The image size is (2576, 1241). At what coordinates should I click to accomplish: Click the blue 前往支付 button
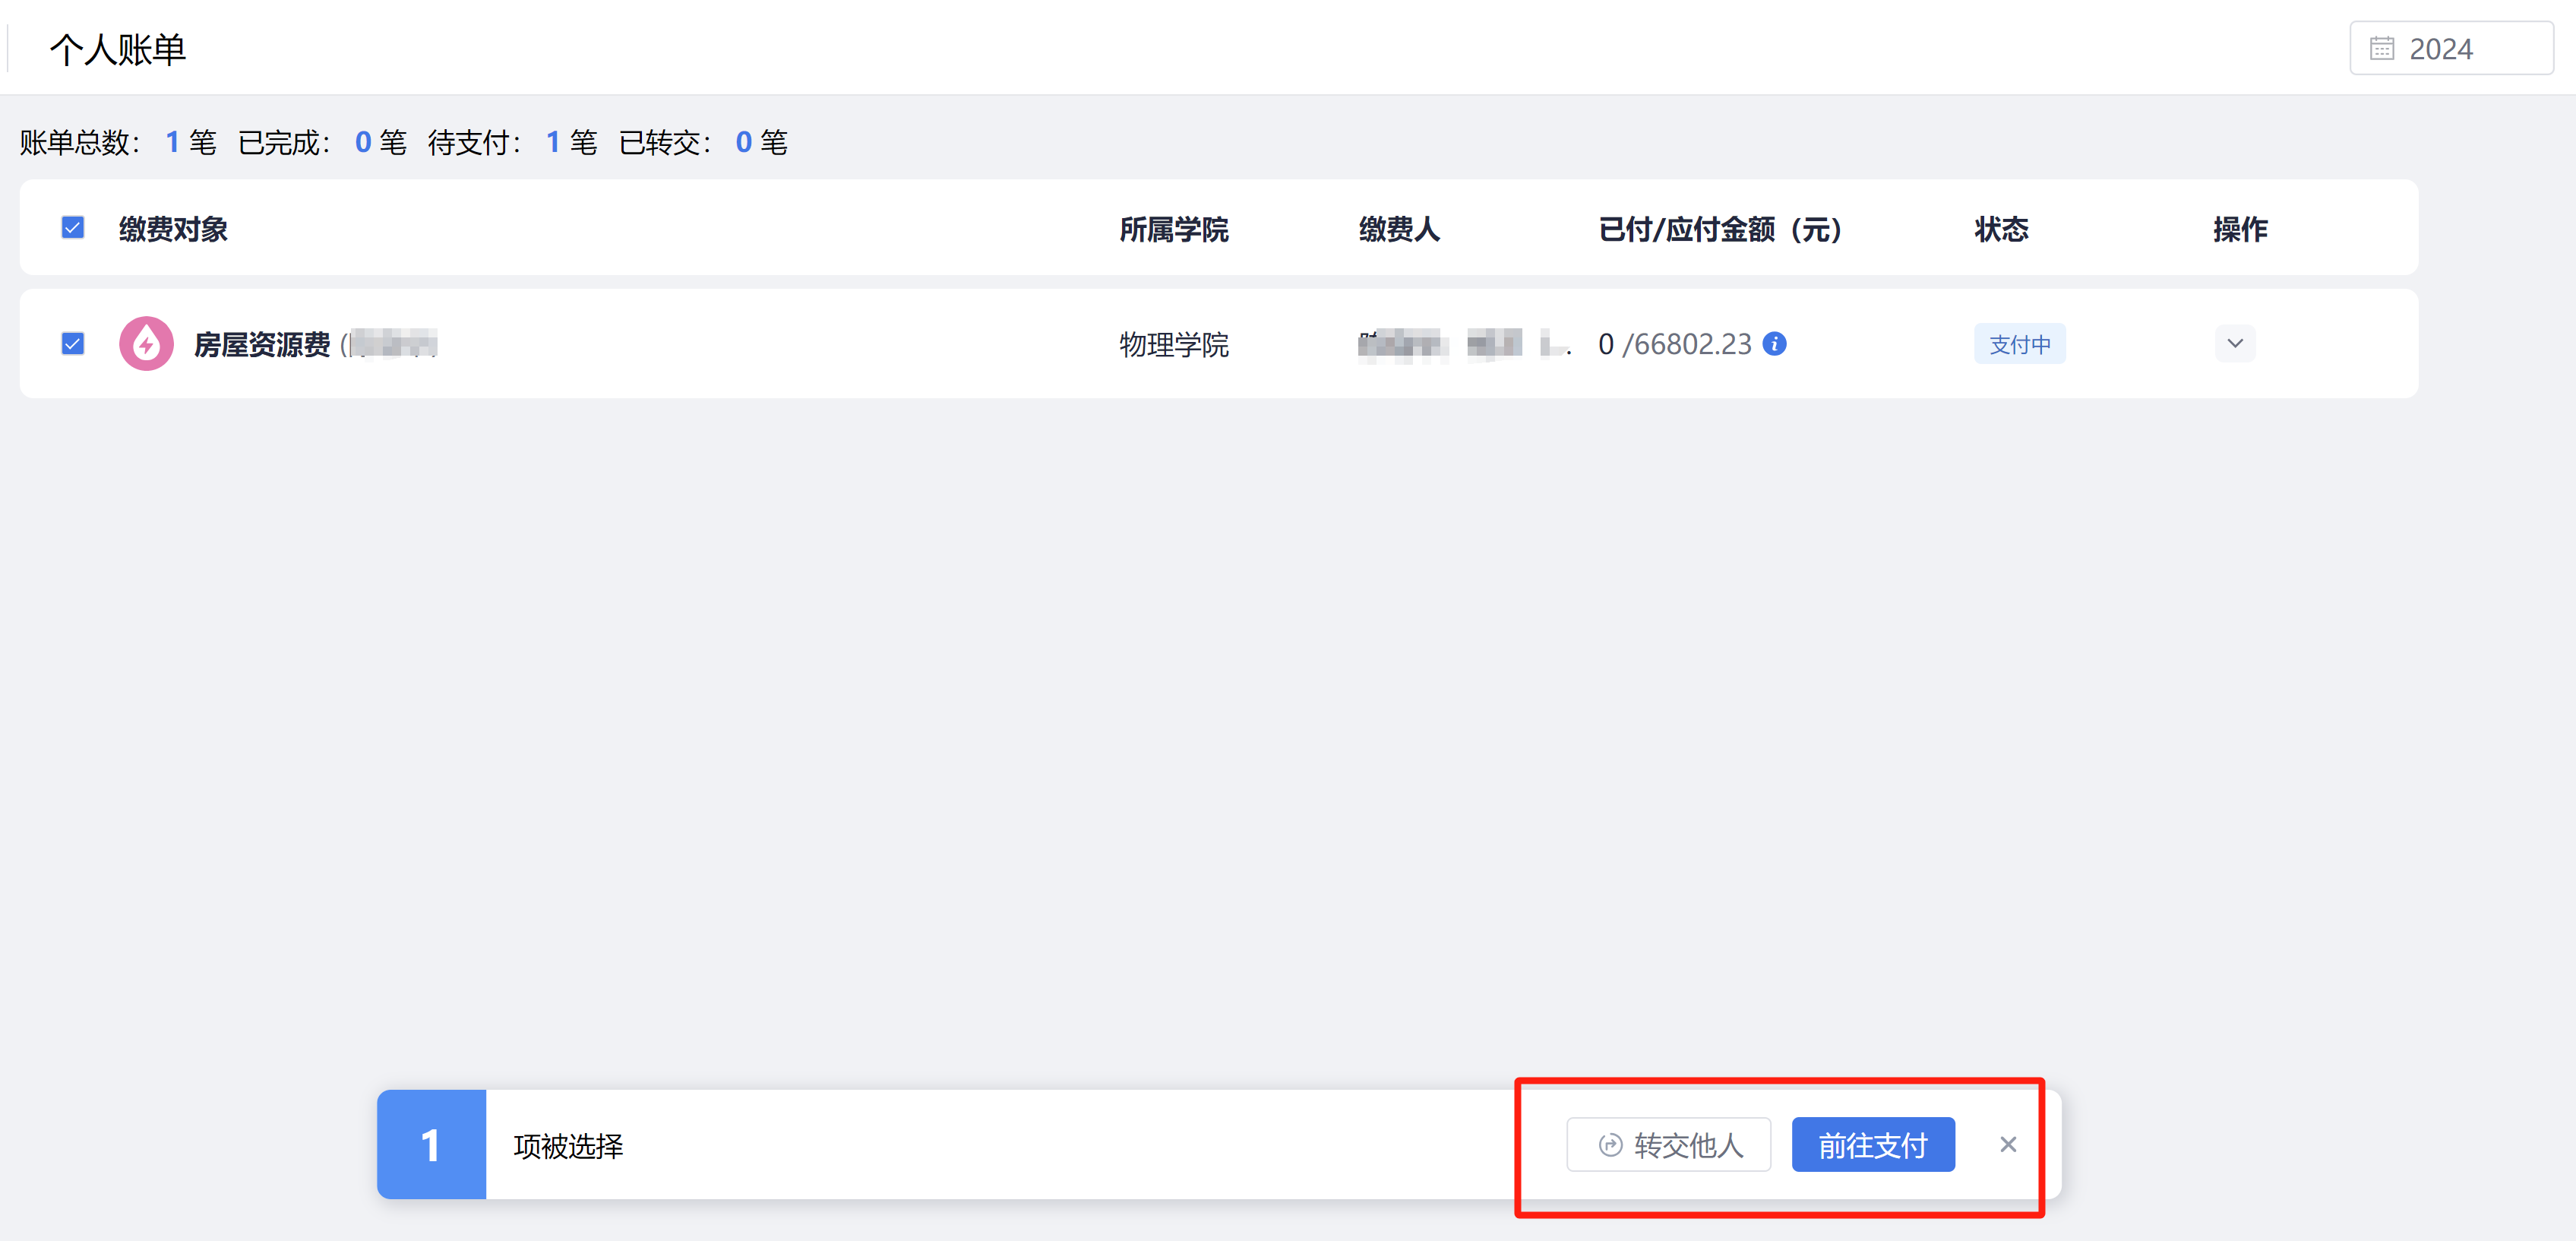(x=1872, y=1144)
